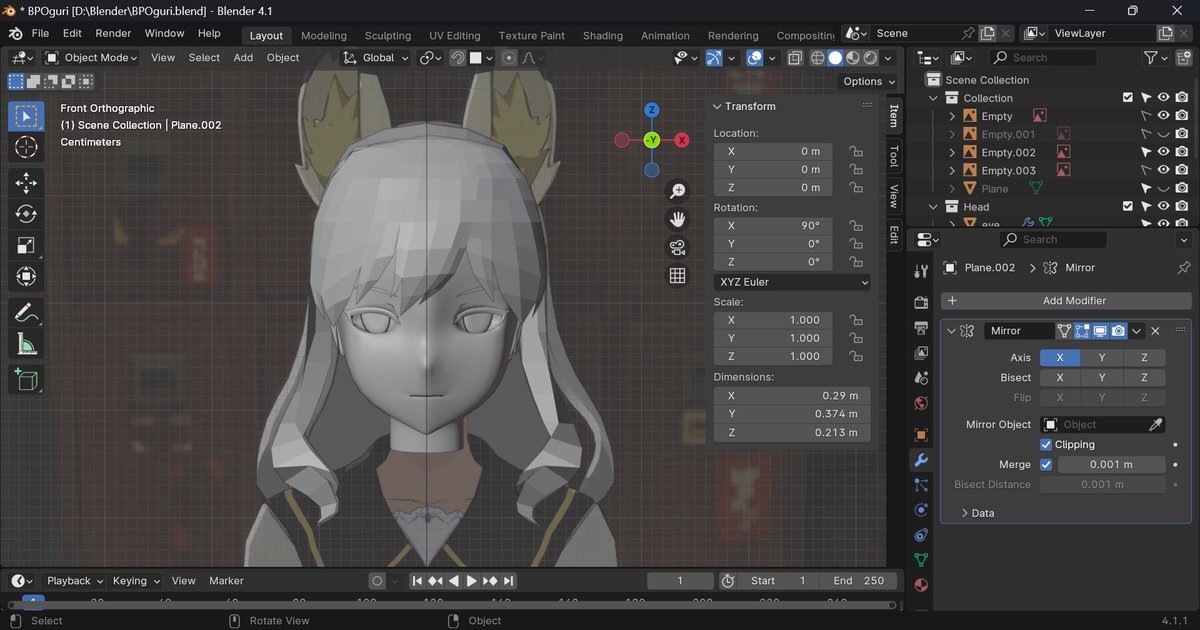Switch to orthographic grid view icon
Image resolution: width=1200 pixels, height=630 pixels.
click(x=677, y=276)
